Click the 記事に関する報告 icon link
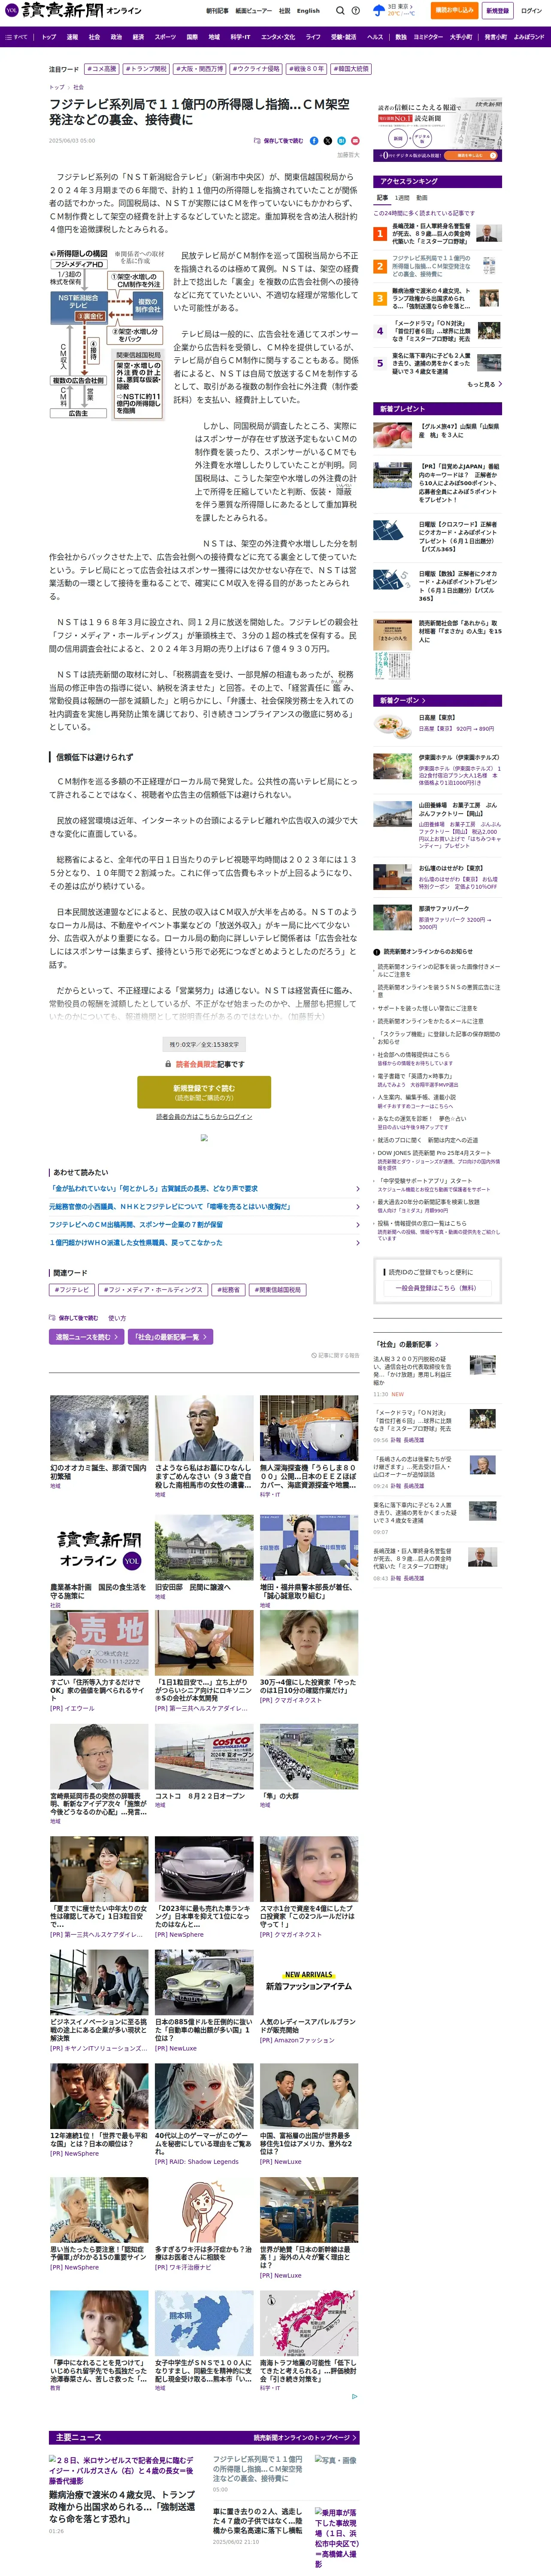551x2576 pixels. (x=335, y=1355)
